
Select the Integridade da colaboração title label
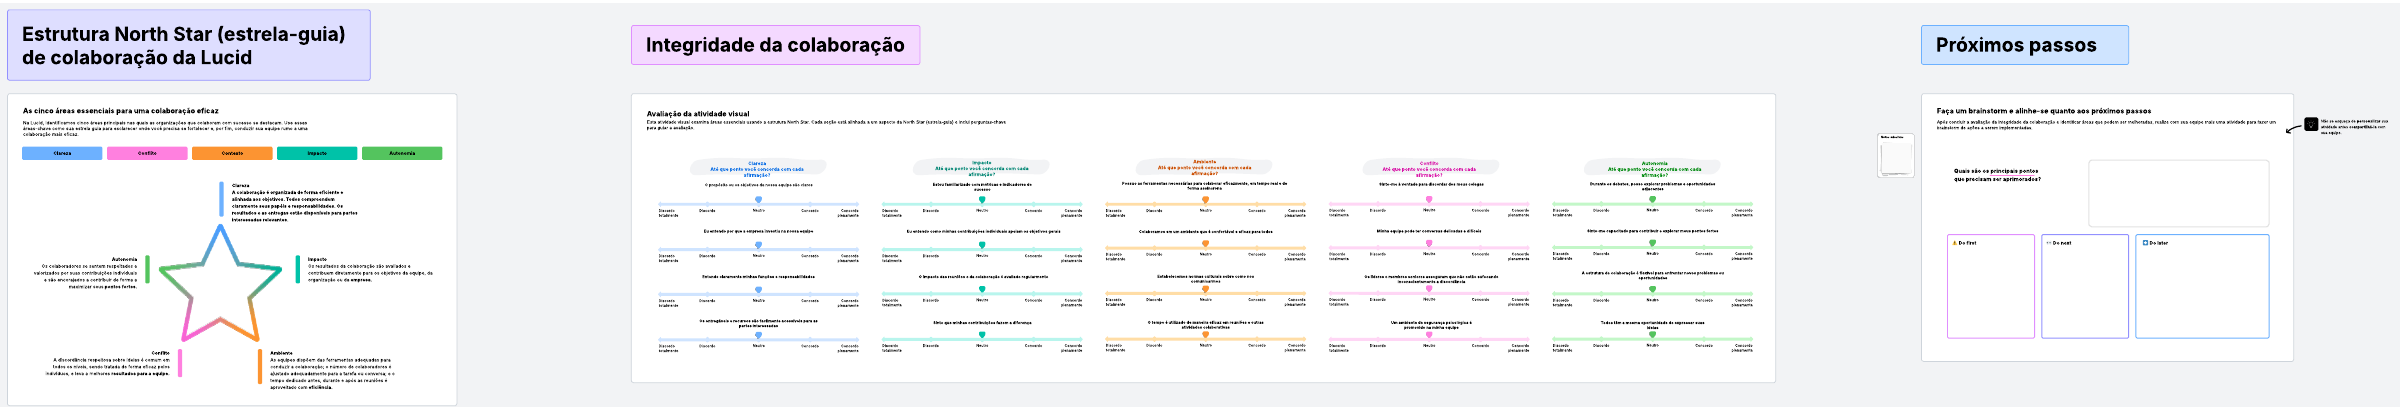[x=775, y=45]
